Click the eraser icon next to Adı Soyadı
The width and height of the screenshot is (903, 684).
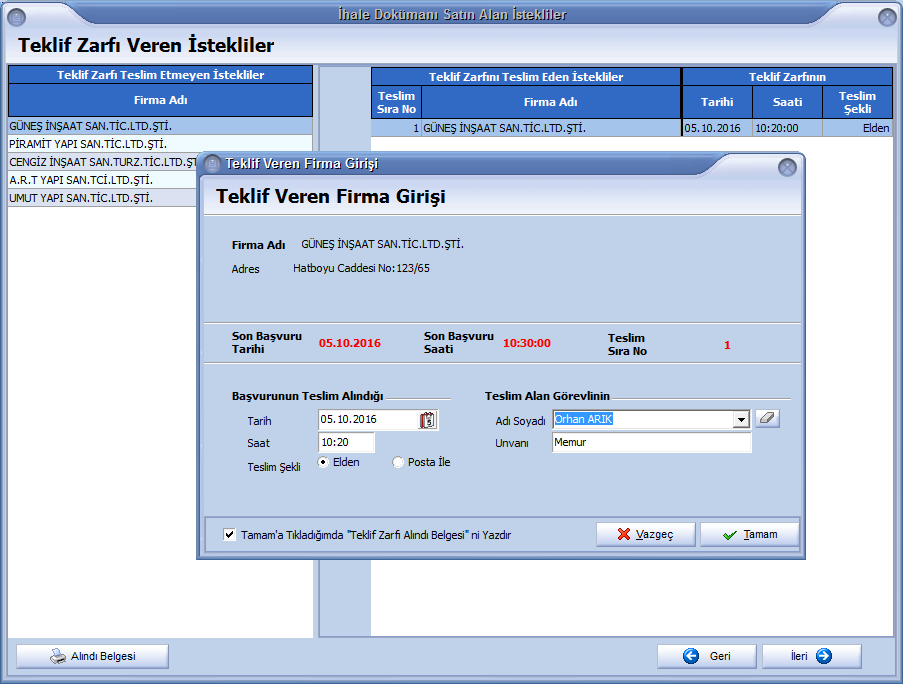point(766,419)
